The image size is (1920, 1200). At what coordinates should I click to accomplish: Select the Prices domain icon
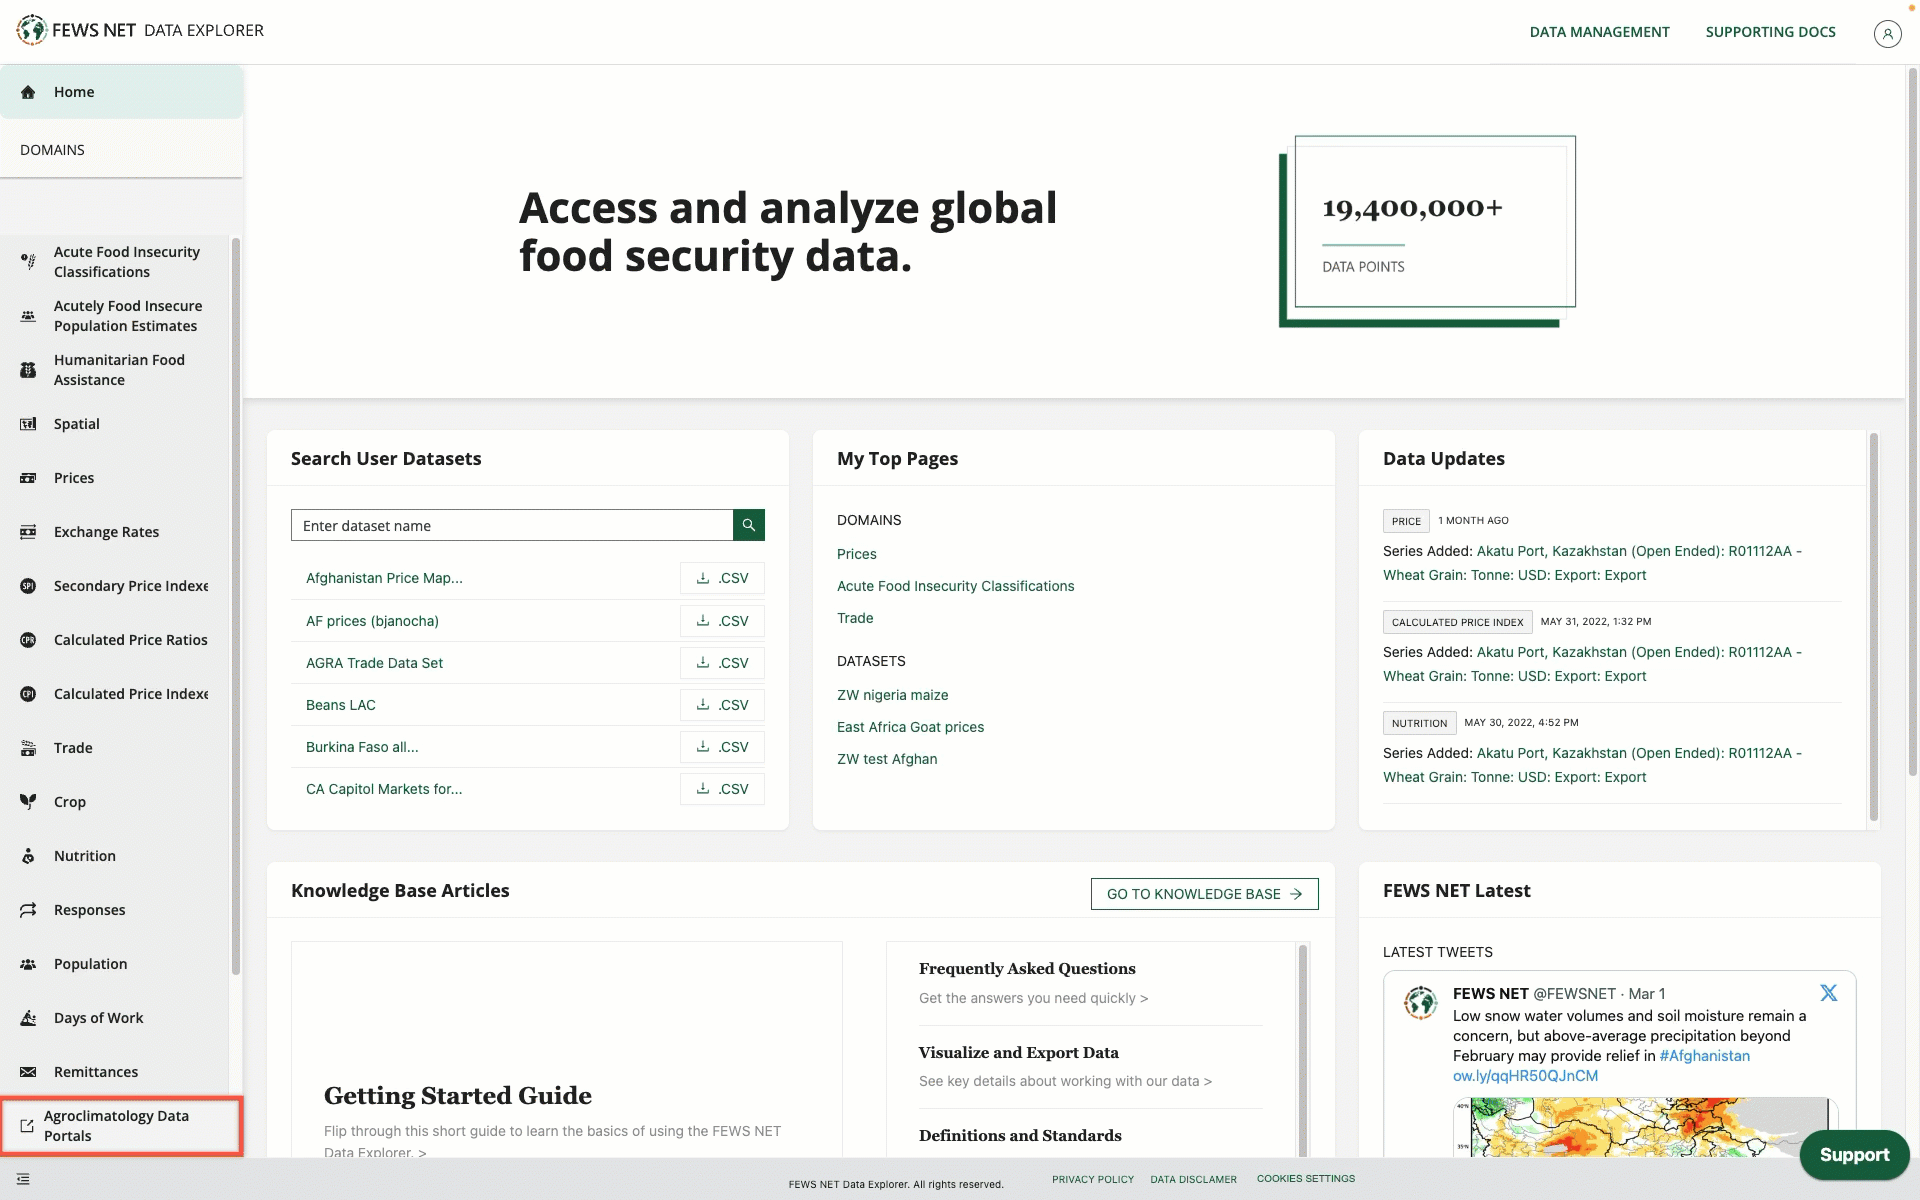(26, 477)
